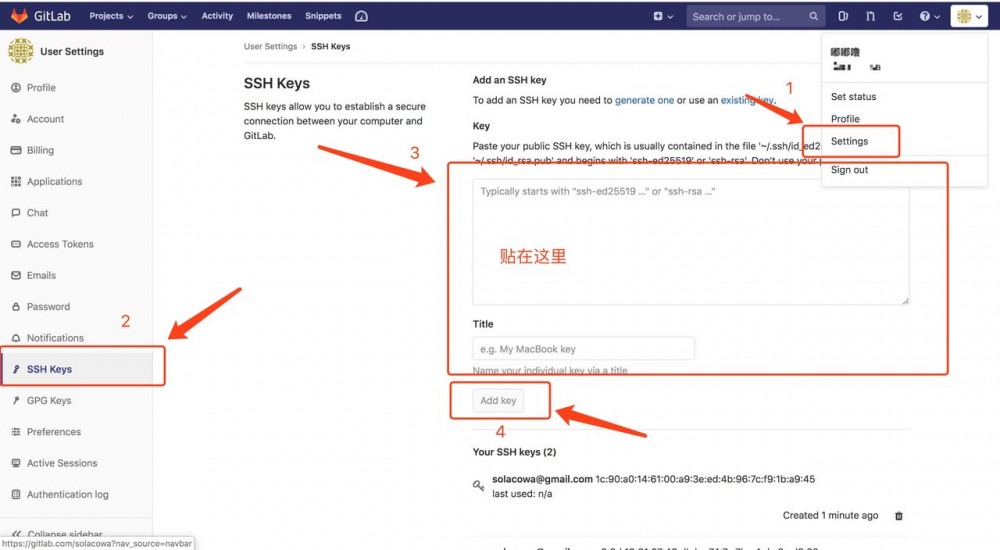Click the Notifications bell icon
This screenshot has height=550, width=1000.
16,338
